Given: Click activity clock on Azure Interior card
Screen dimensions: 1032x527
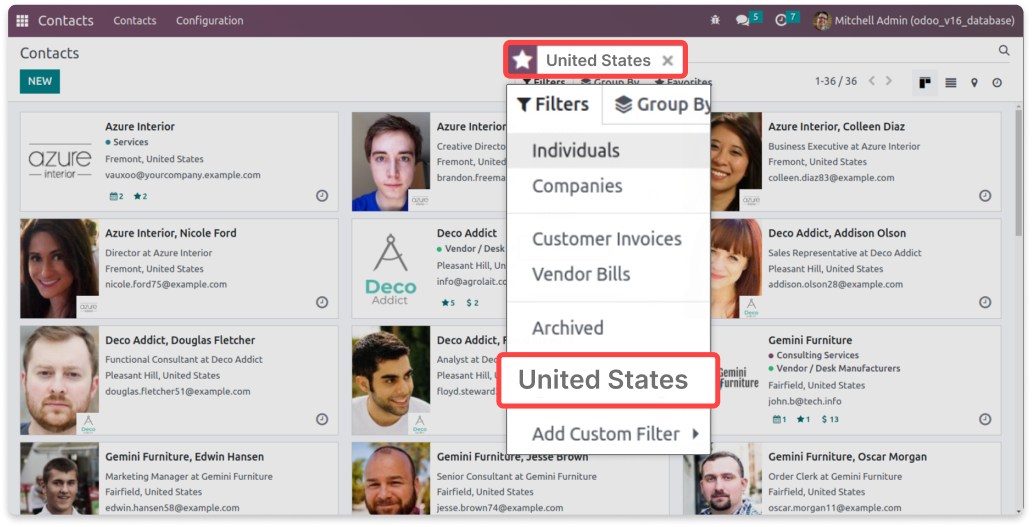Looking at the screenshot, I should [322, 195].
